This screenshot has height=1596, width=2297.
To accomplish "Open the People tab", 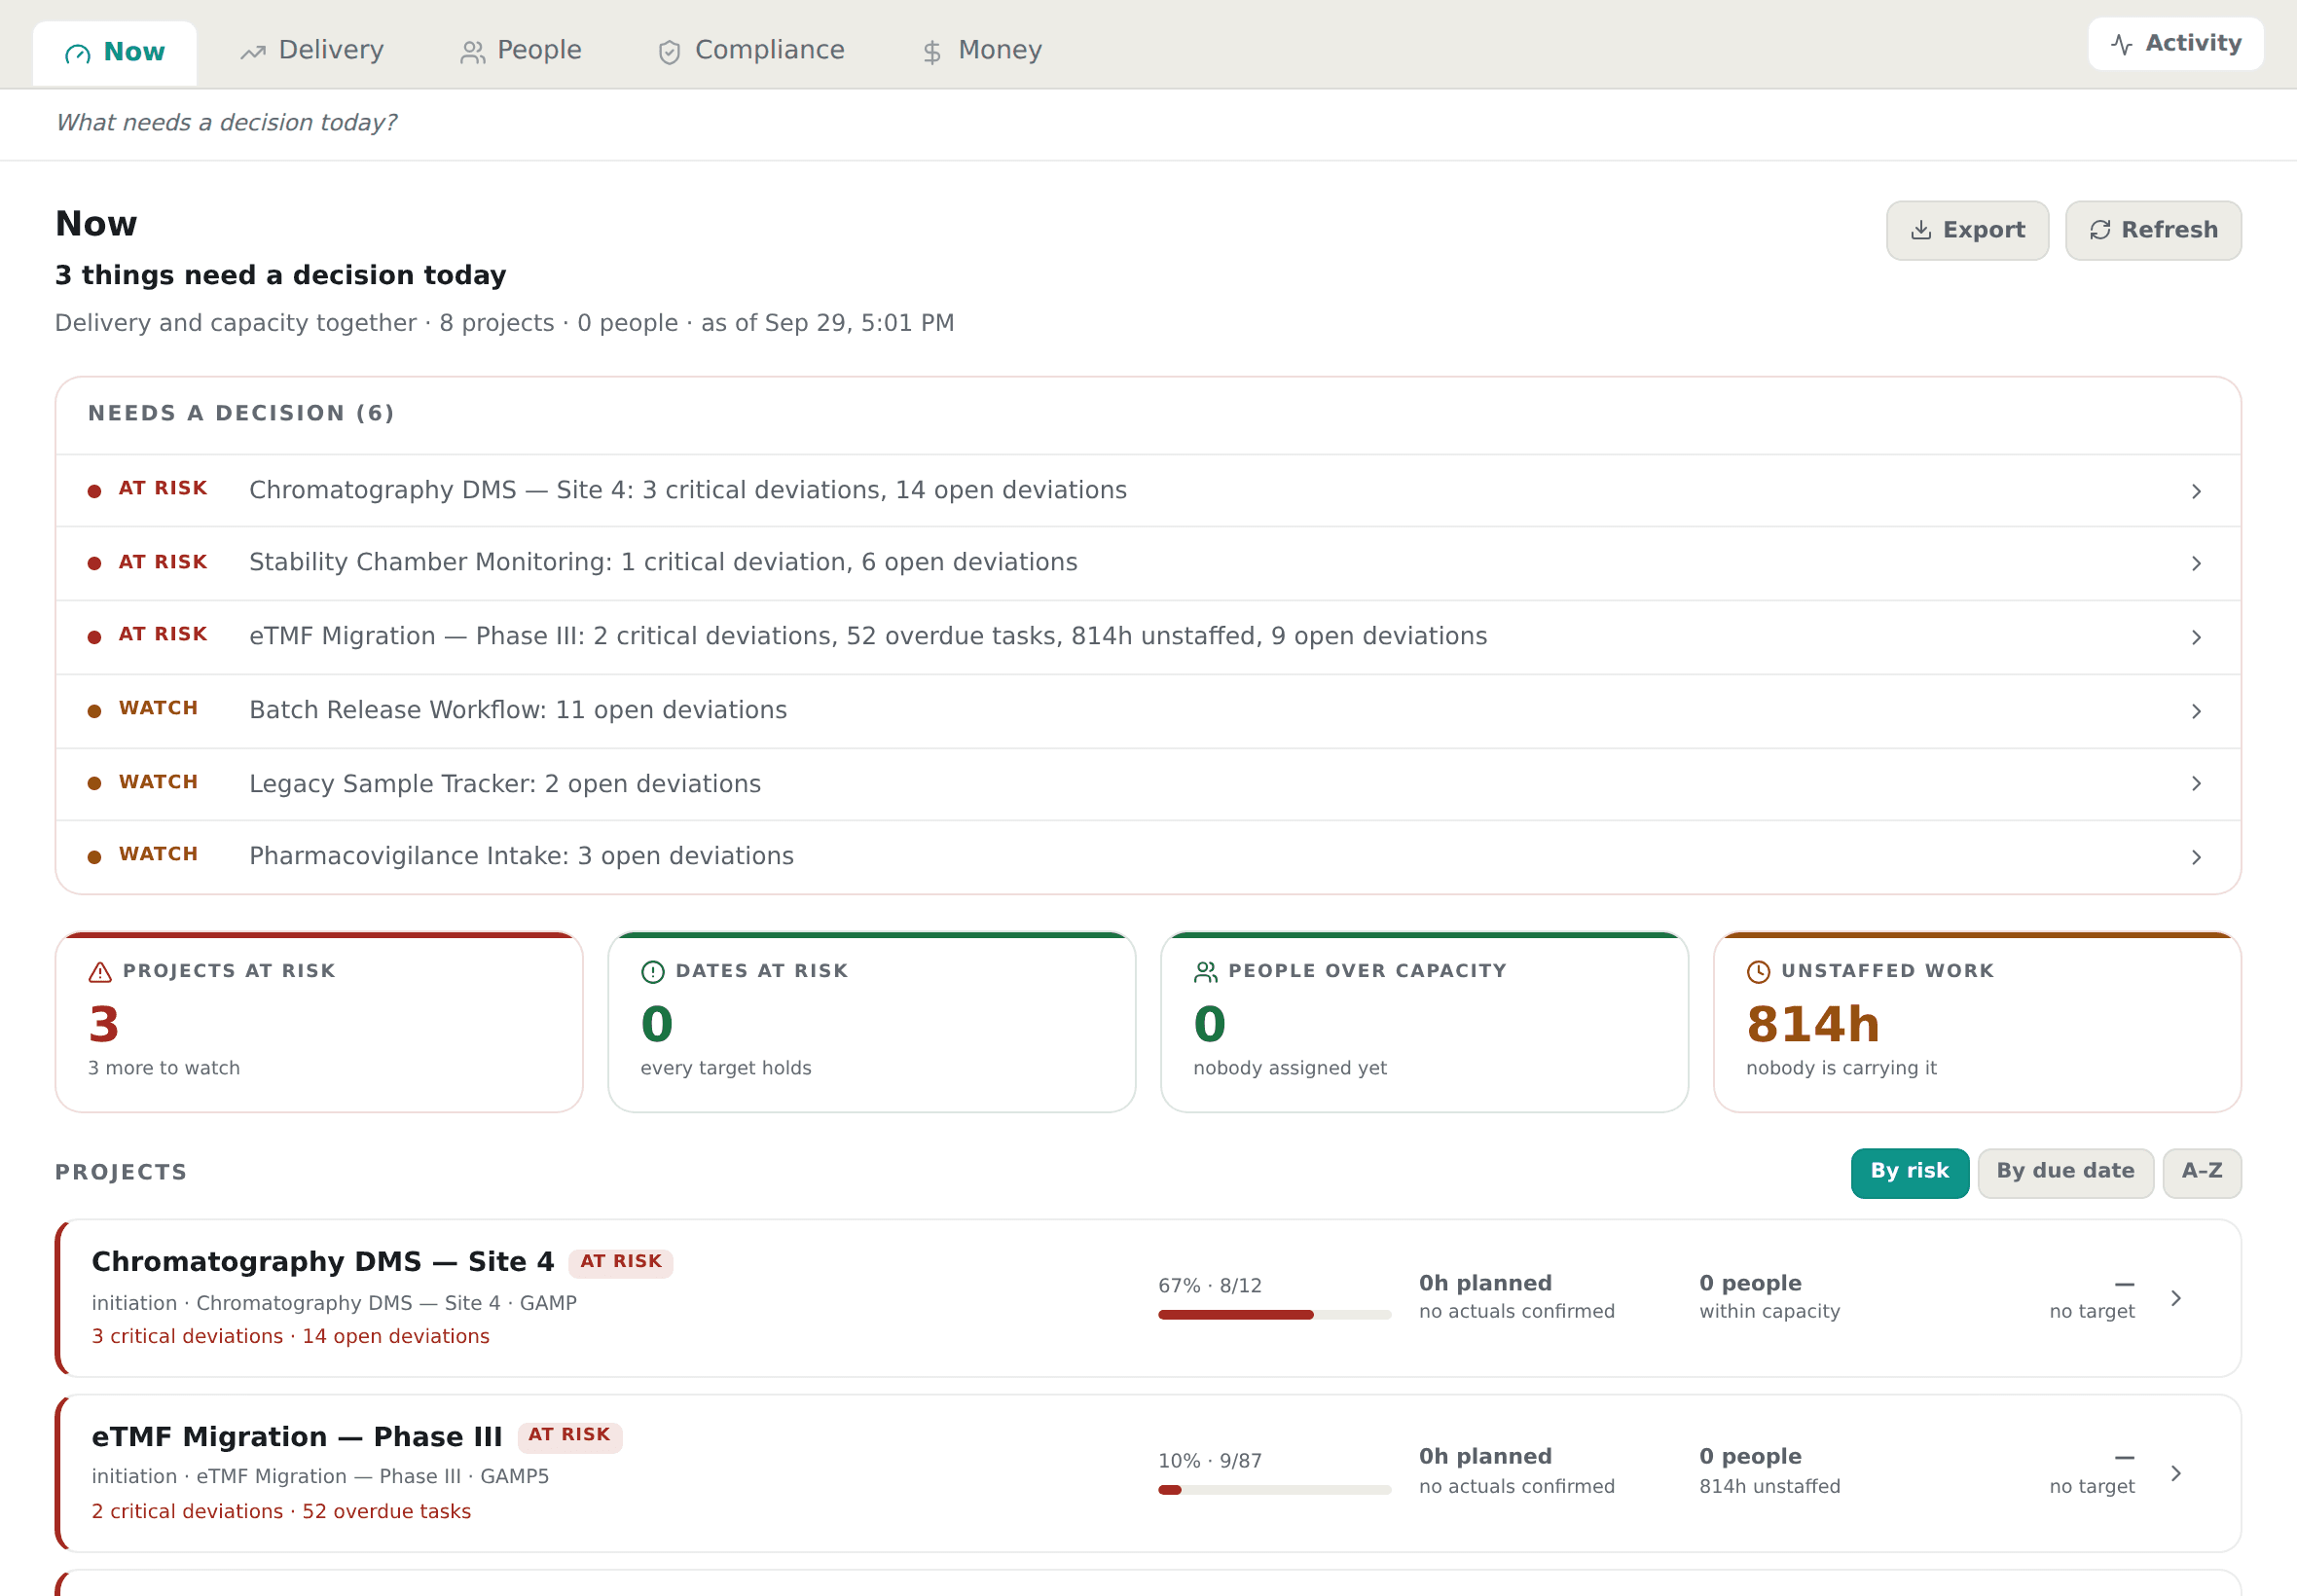I will (x=521, y=50).
